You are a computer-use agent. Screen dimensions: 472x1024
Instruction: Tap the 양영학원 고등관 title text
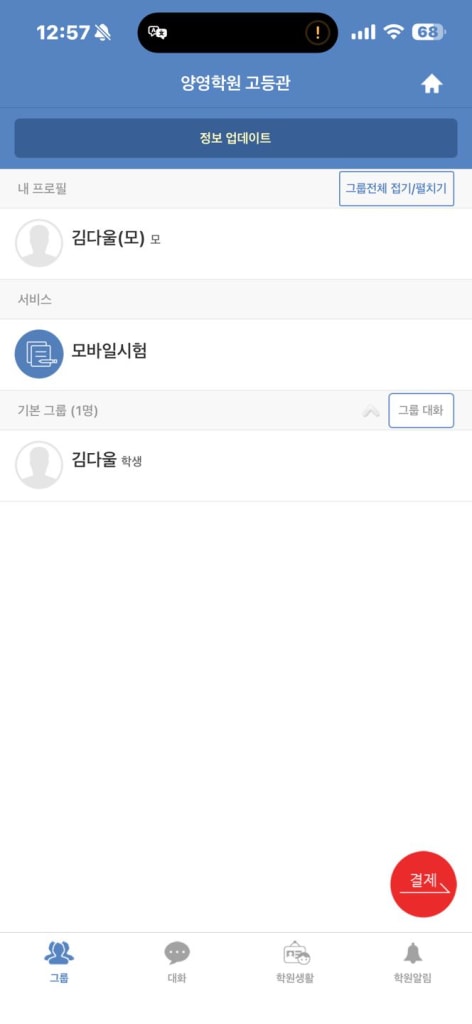(236, 84)
